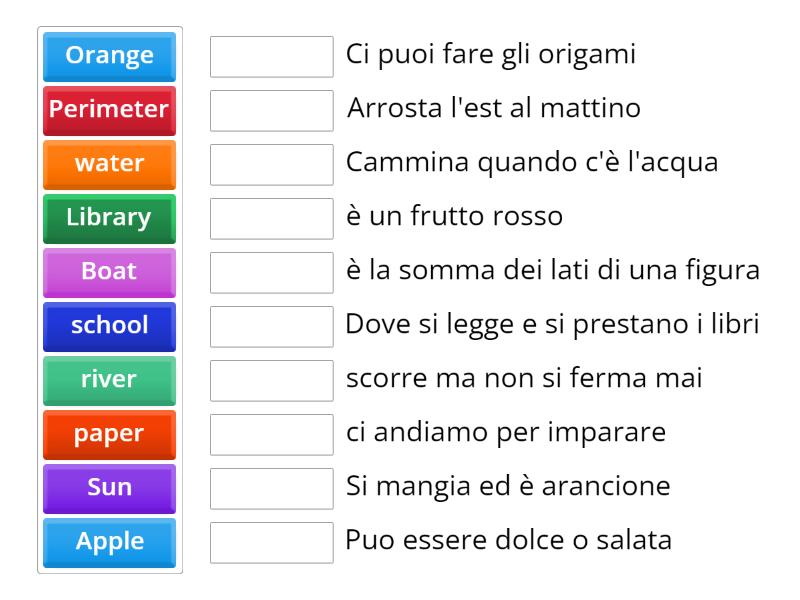Choose the purple Boat tile
The height and width of the screenshot is (600, 800).
[x=110, y=272]
